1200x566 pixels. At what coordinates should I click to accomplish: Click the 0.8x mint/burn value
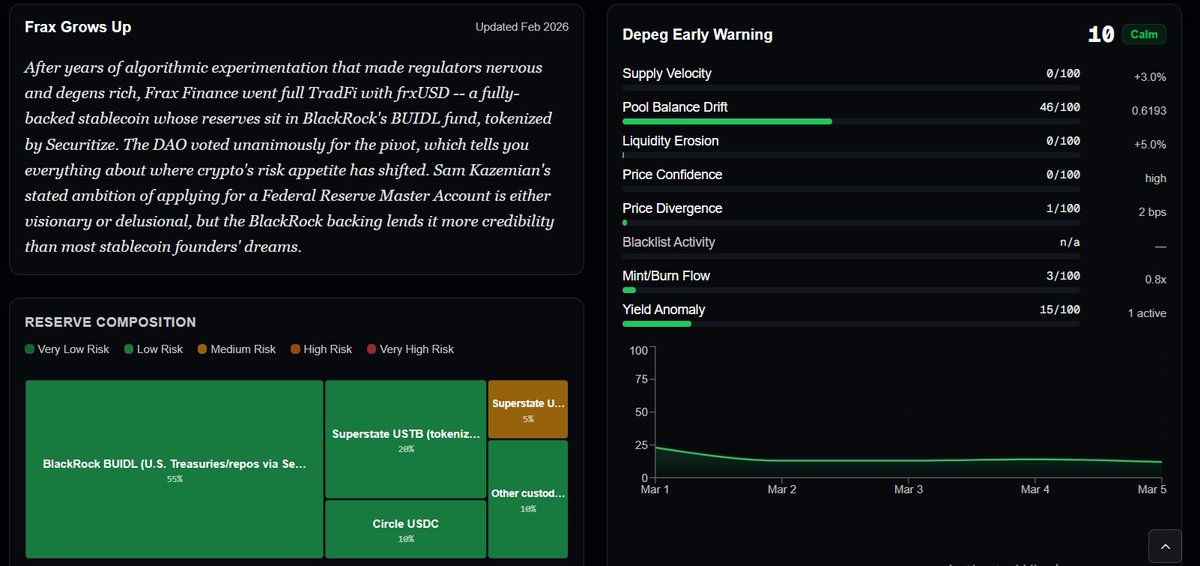1157,279
